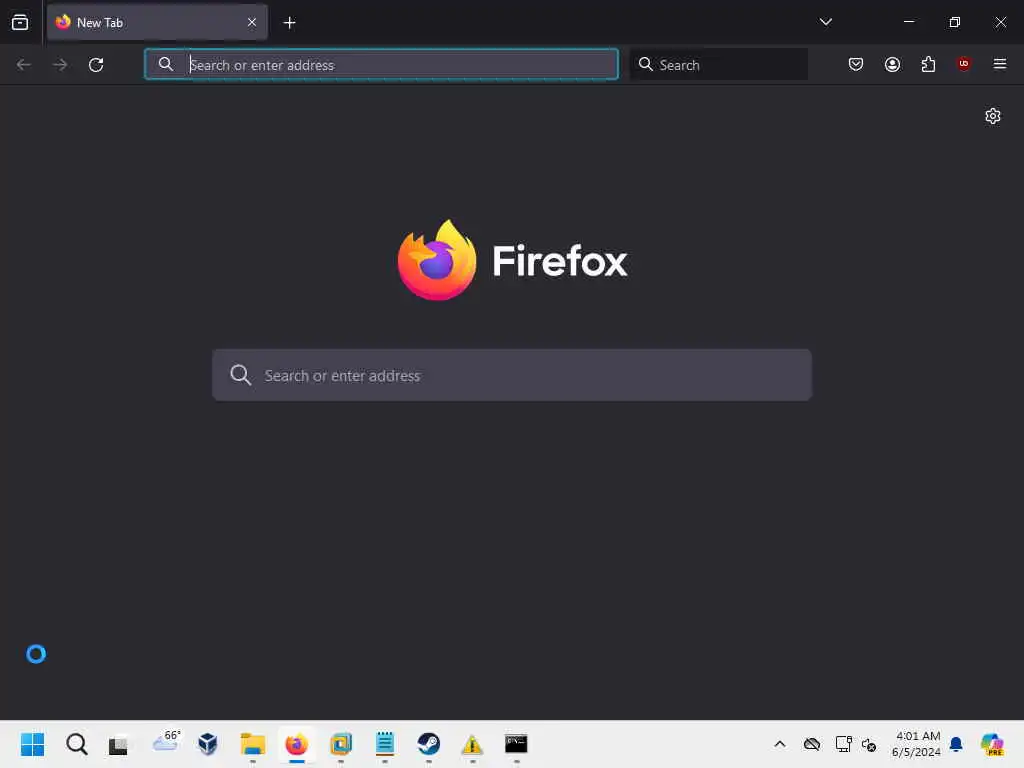Open File Explorer from taskbar
Image resolution: width=1024 pixels, height=768 pixels.
point(253,744)
